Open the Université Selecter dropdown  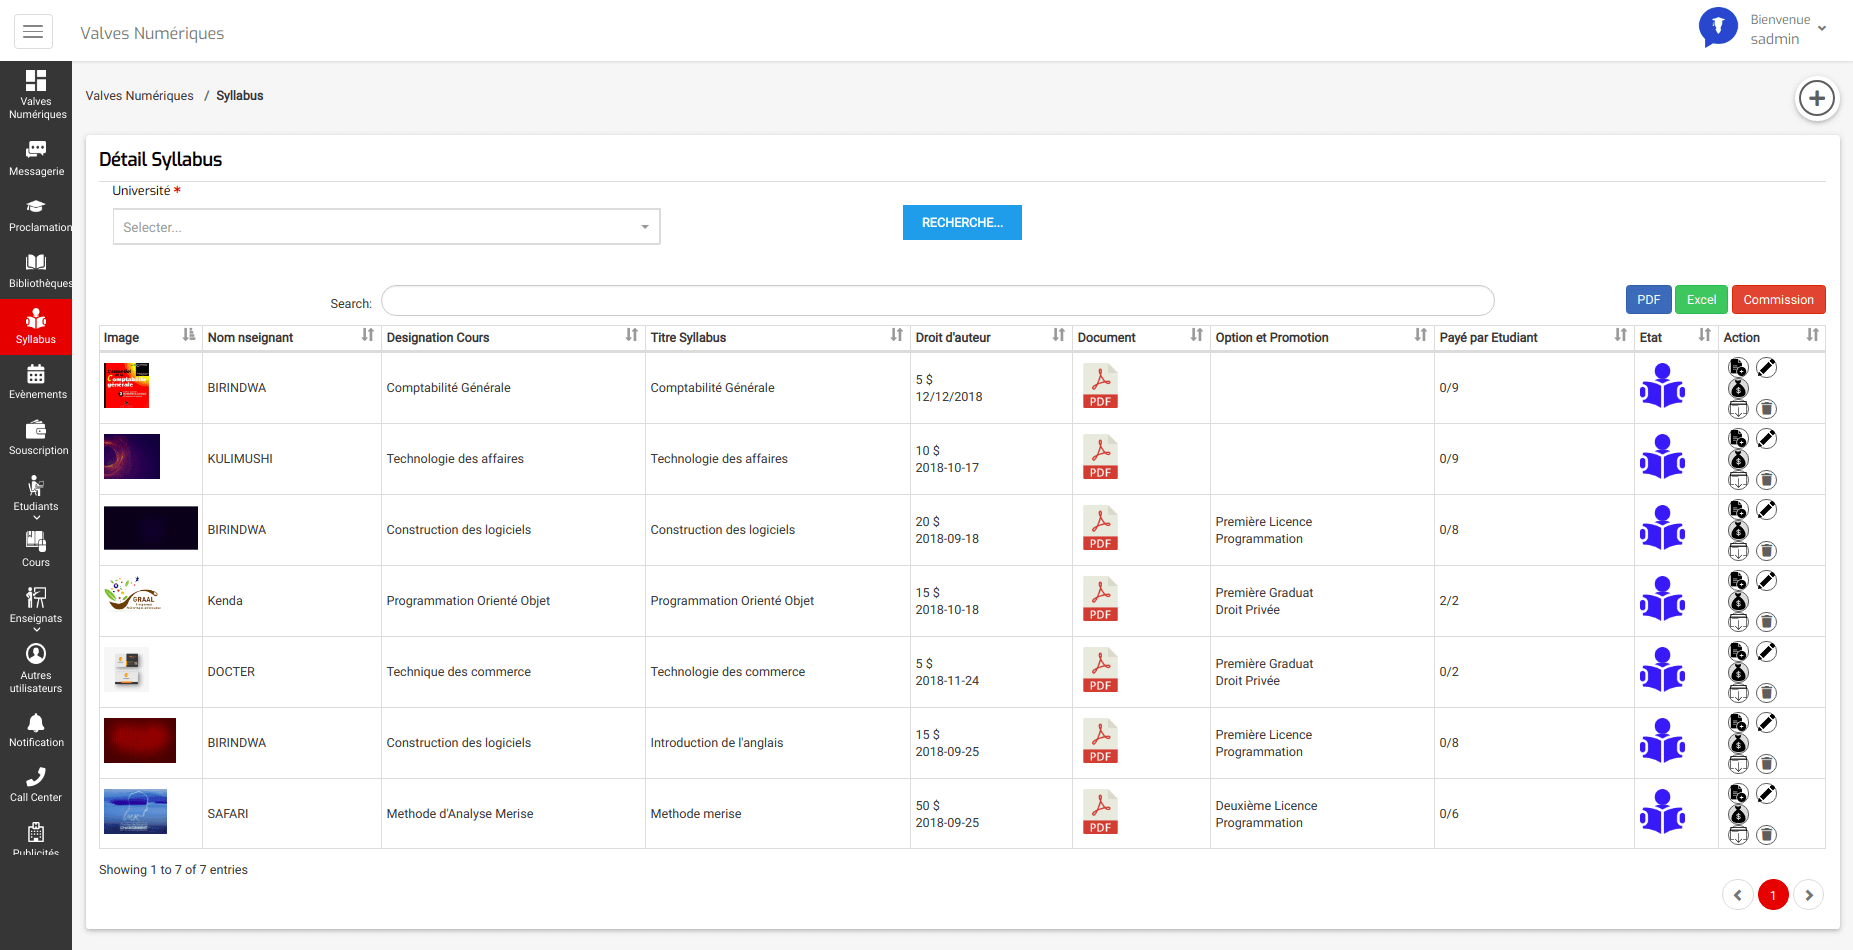click(x=386, y=227)
